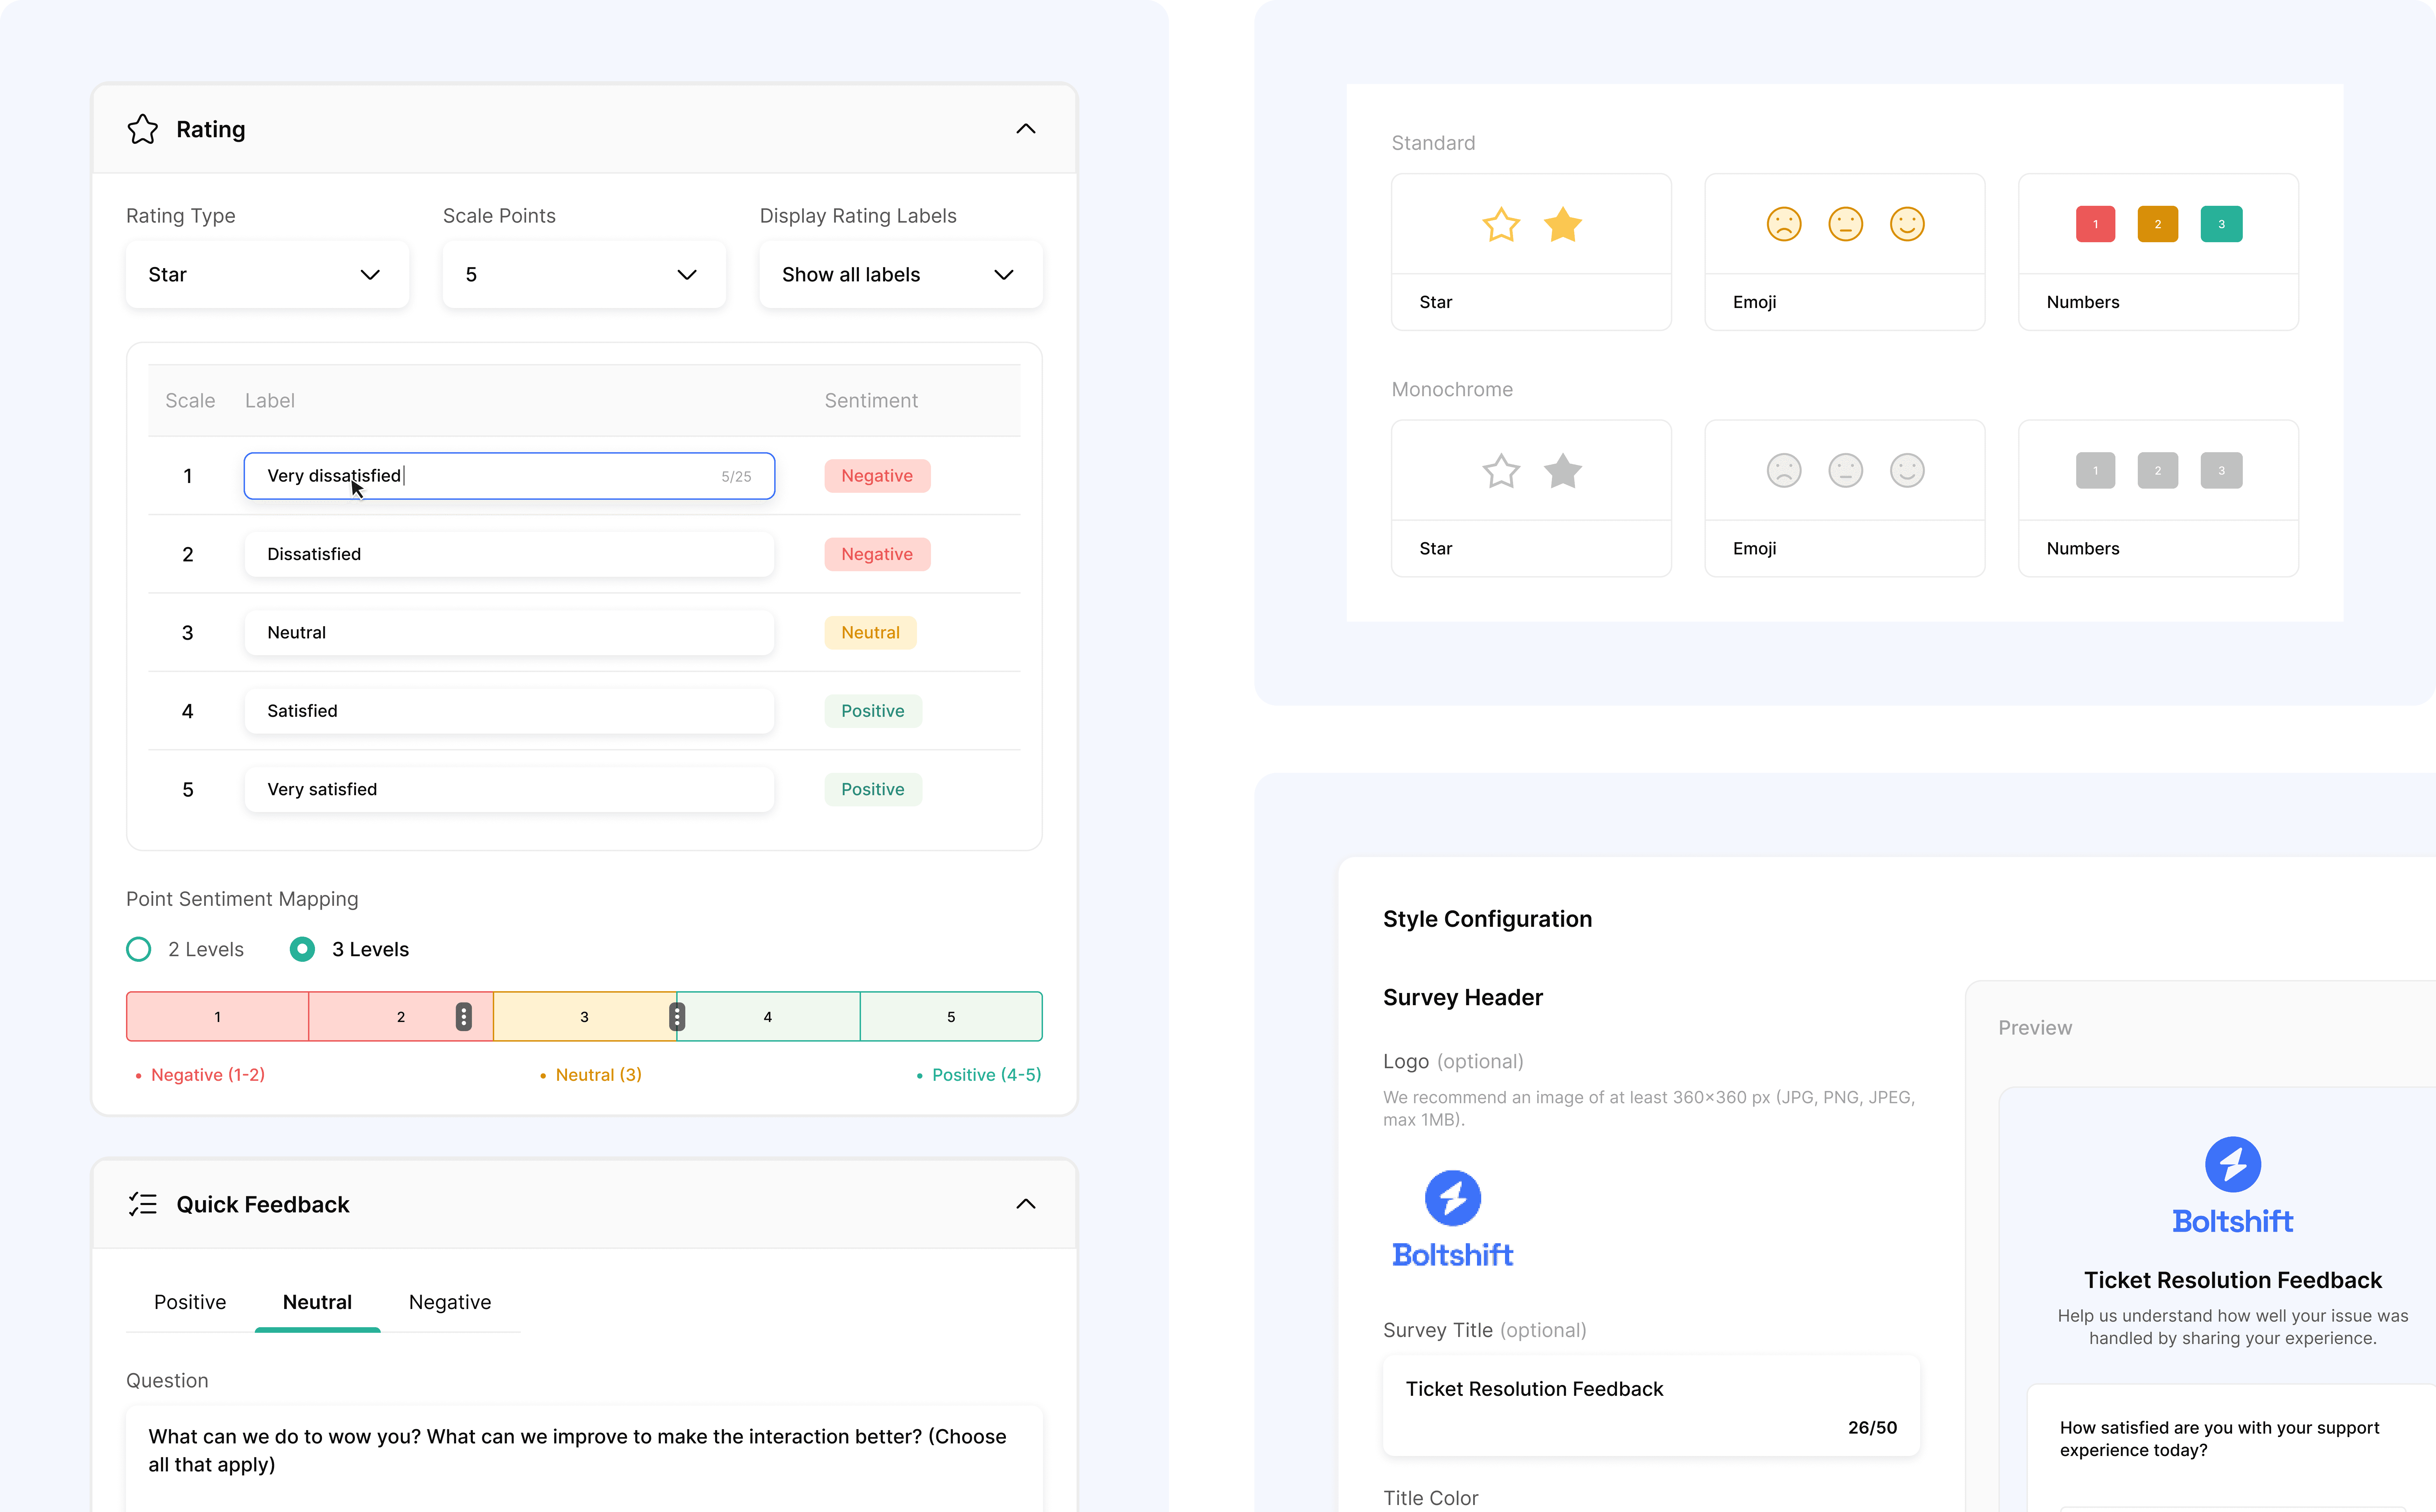Collapse the Rating section chevron
The image size is (2436, 1512).
(1025, 129)
